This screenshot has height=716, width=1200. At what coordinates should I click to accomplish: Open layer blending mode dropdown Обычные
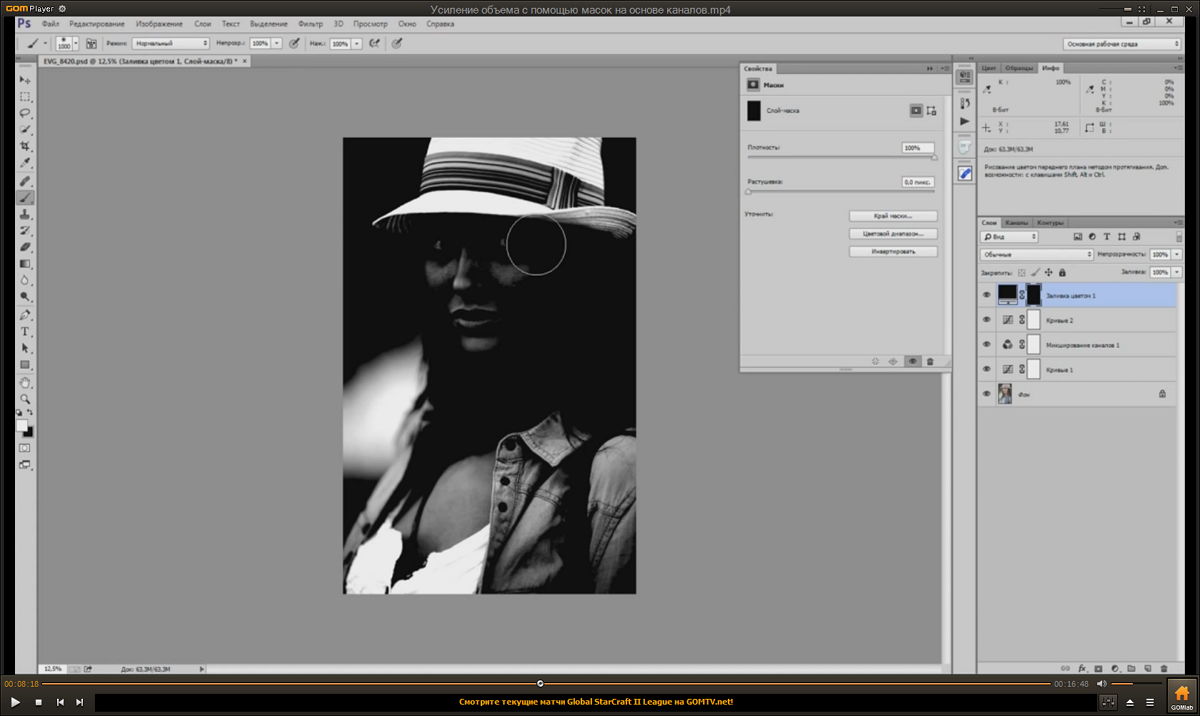(x=1035, y=255)
